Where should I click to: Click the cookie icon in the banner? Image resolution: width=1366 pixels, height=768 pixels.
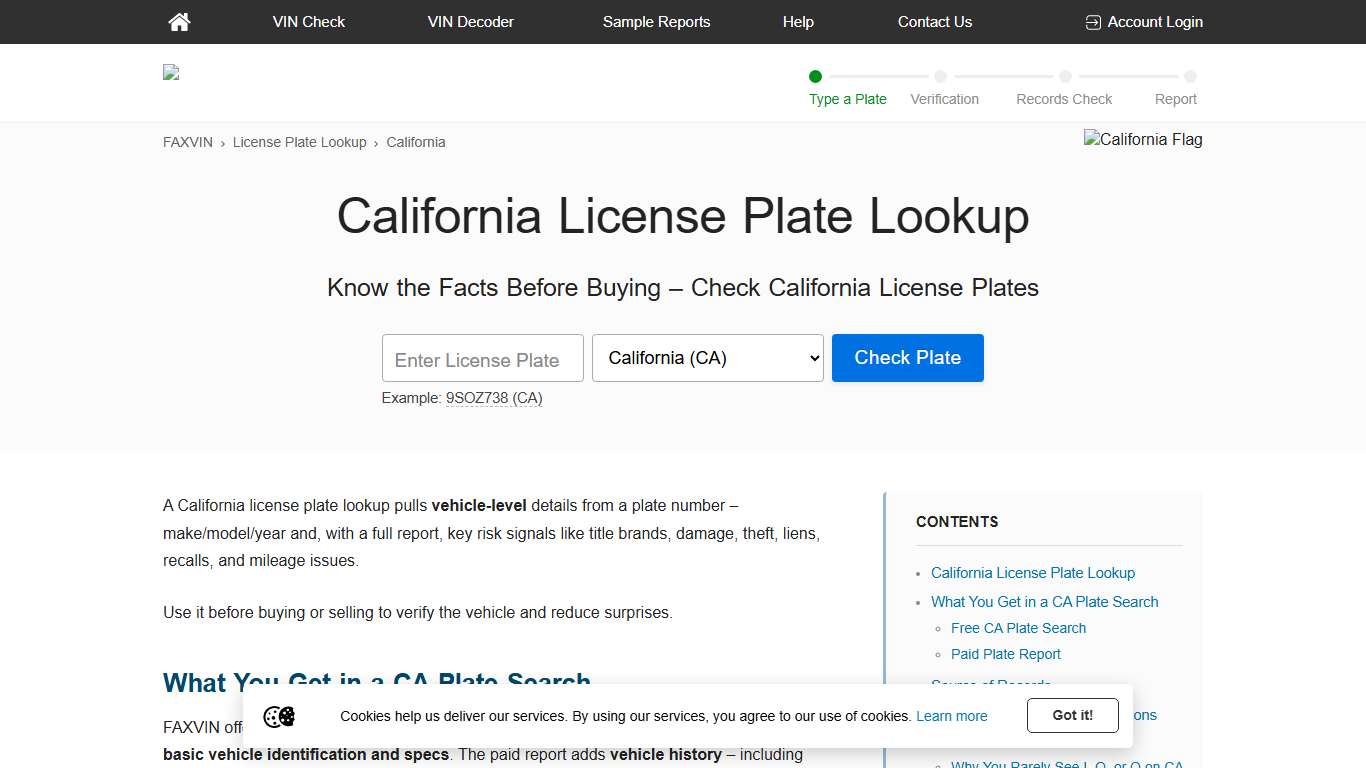[279, 716]
